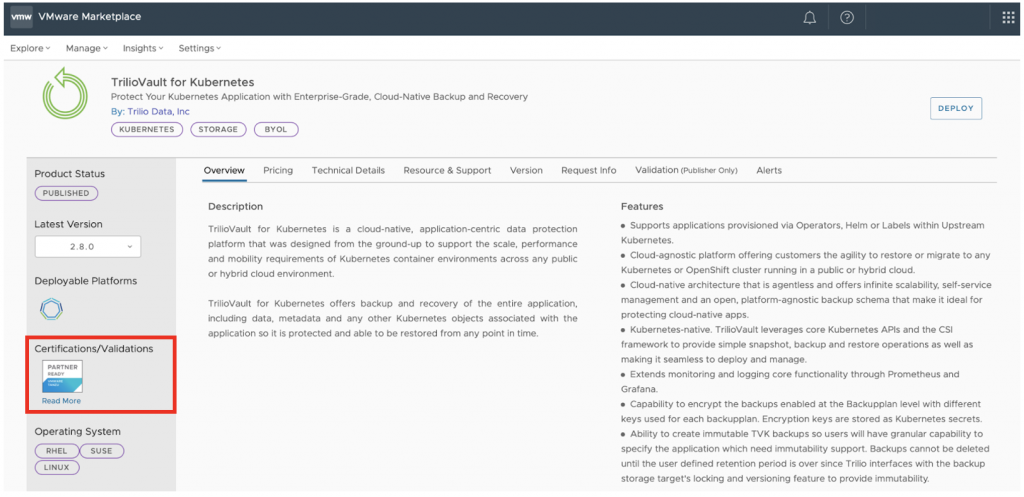
Task: Click the KUBERNETES tag
Action: (x=147, y=129)
